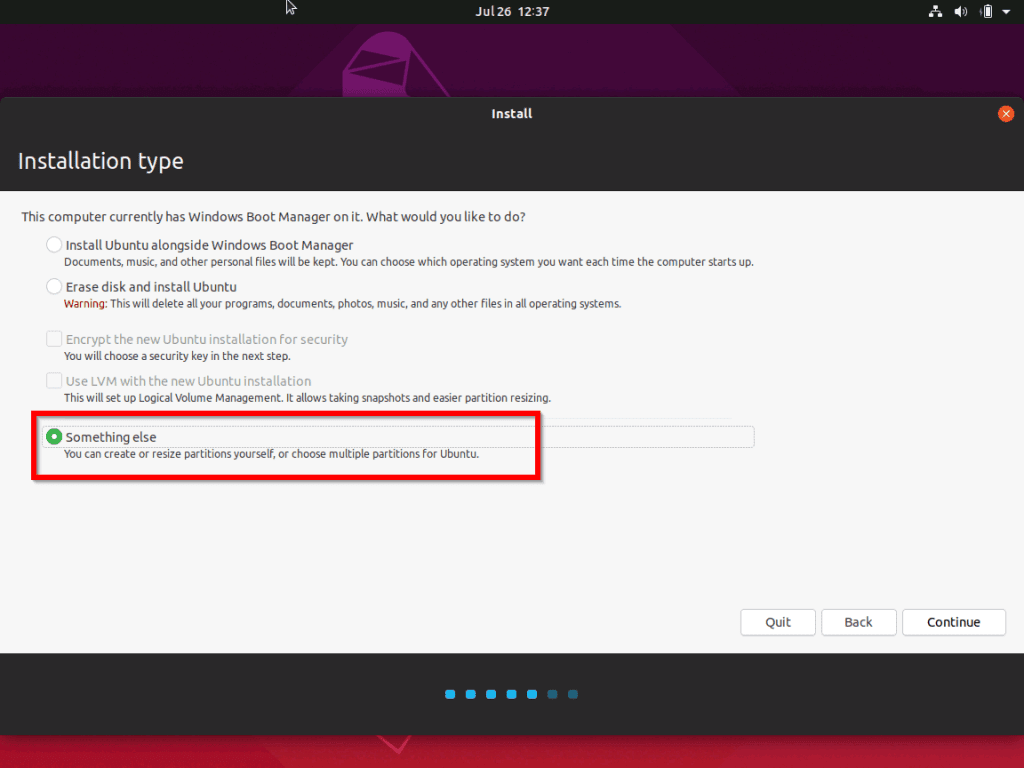The image size is (1024, 768).
Task: Tick Encrypt the new Ubuntu installation checkbox
Action: tap(54, 339)
